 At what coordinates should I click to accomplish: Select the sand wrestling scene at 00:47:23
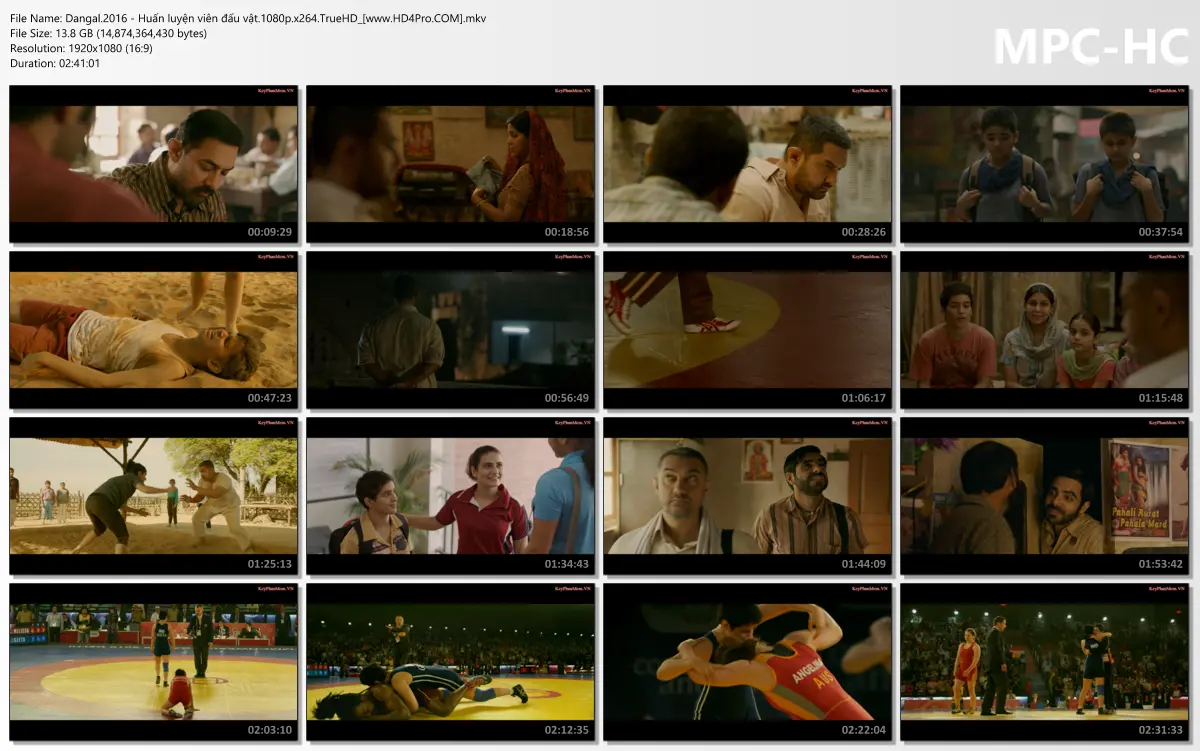click(152, 328)
